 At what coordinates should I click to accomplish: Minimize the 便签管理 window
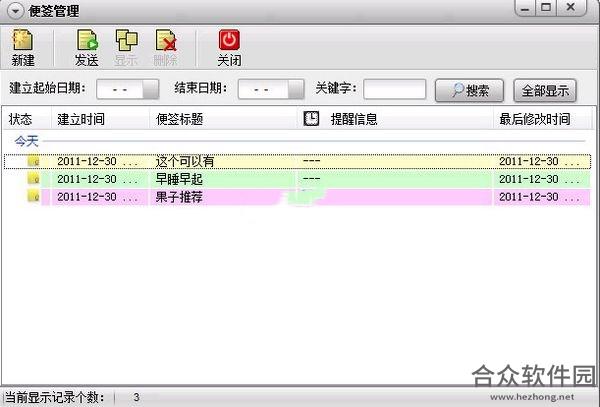coord(525,8)
